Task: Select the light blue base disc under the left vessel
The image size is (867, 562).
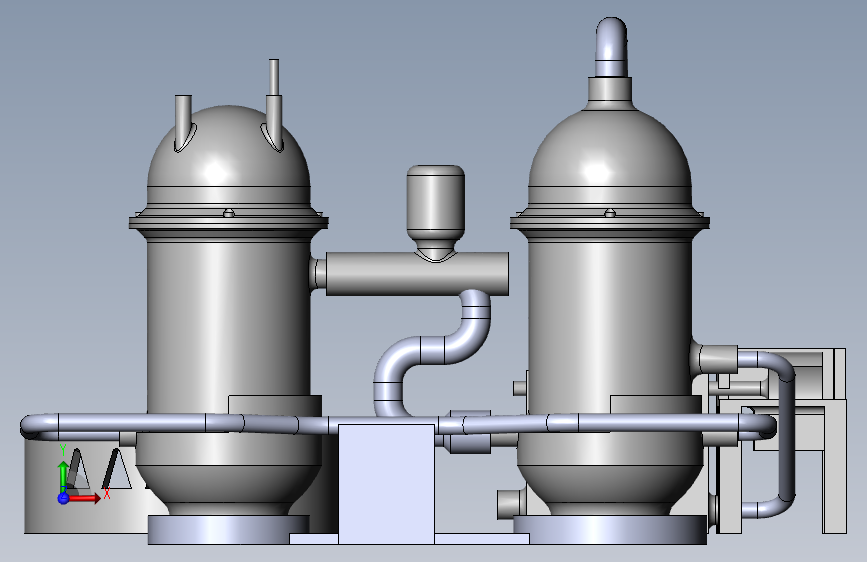Action: 228,529
